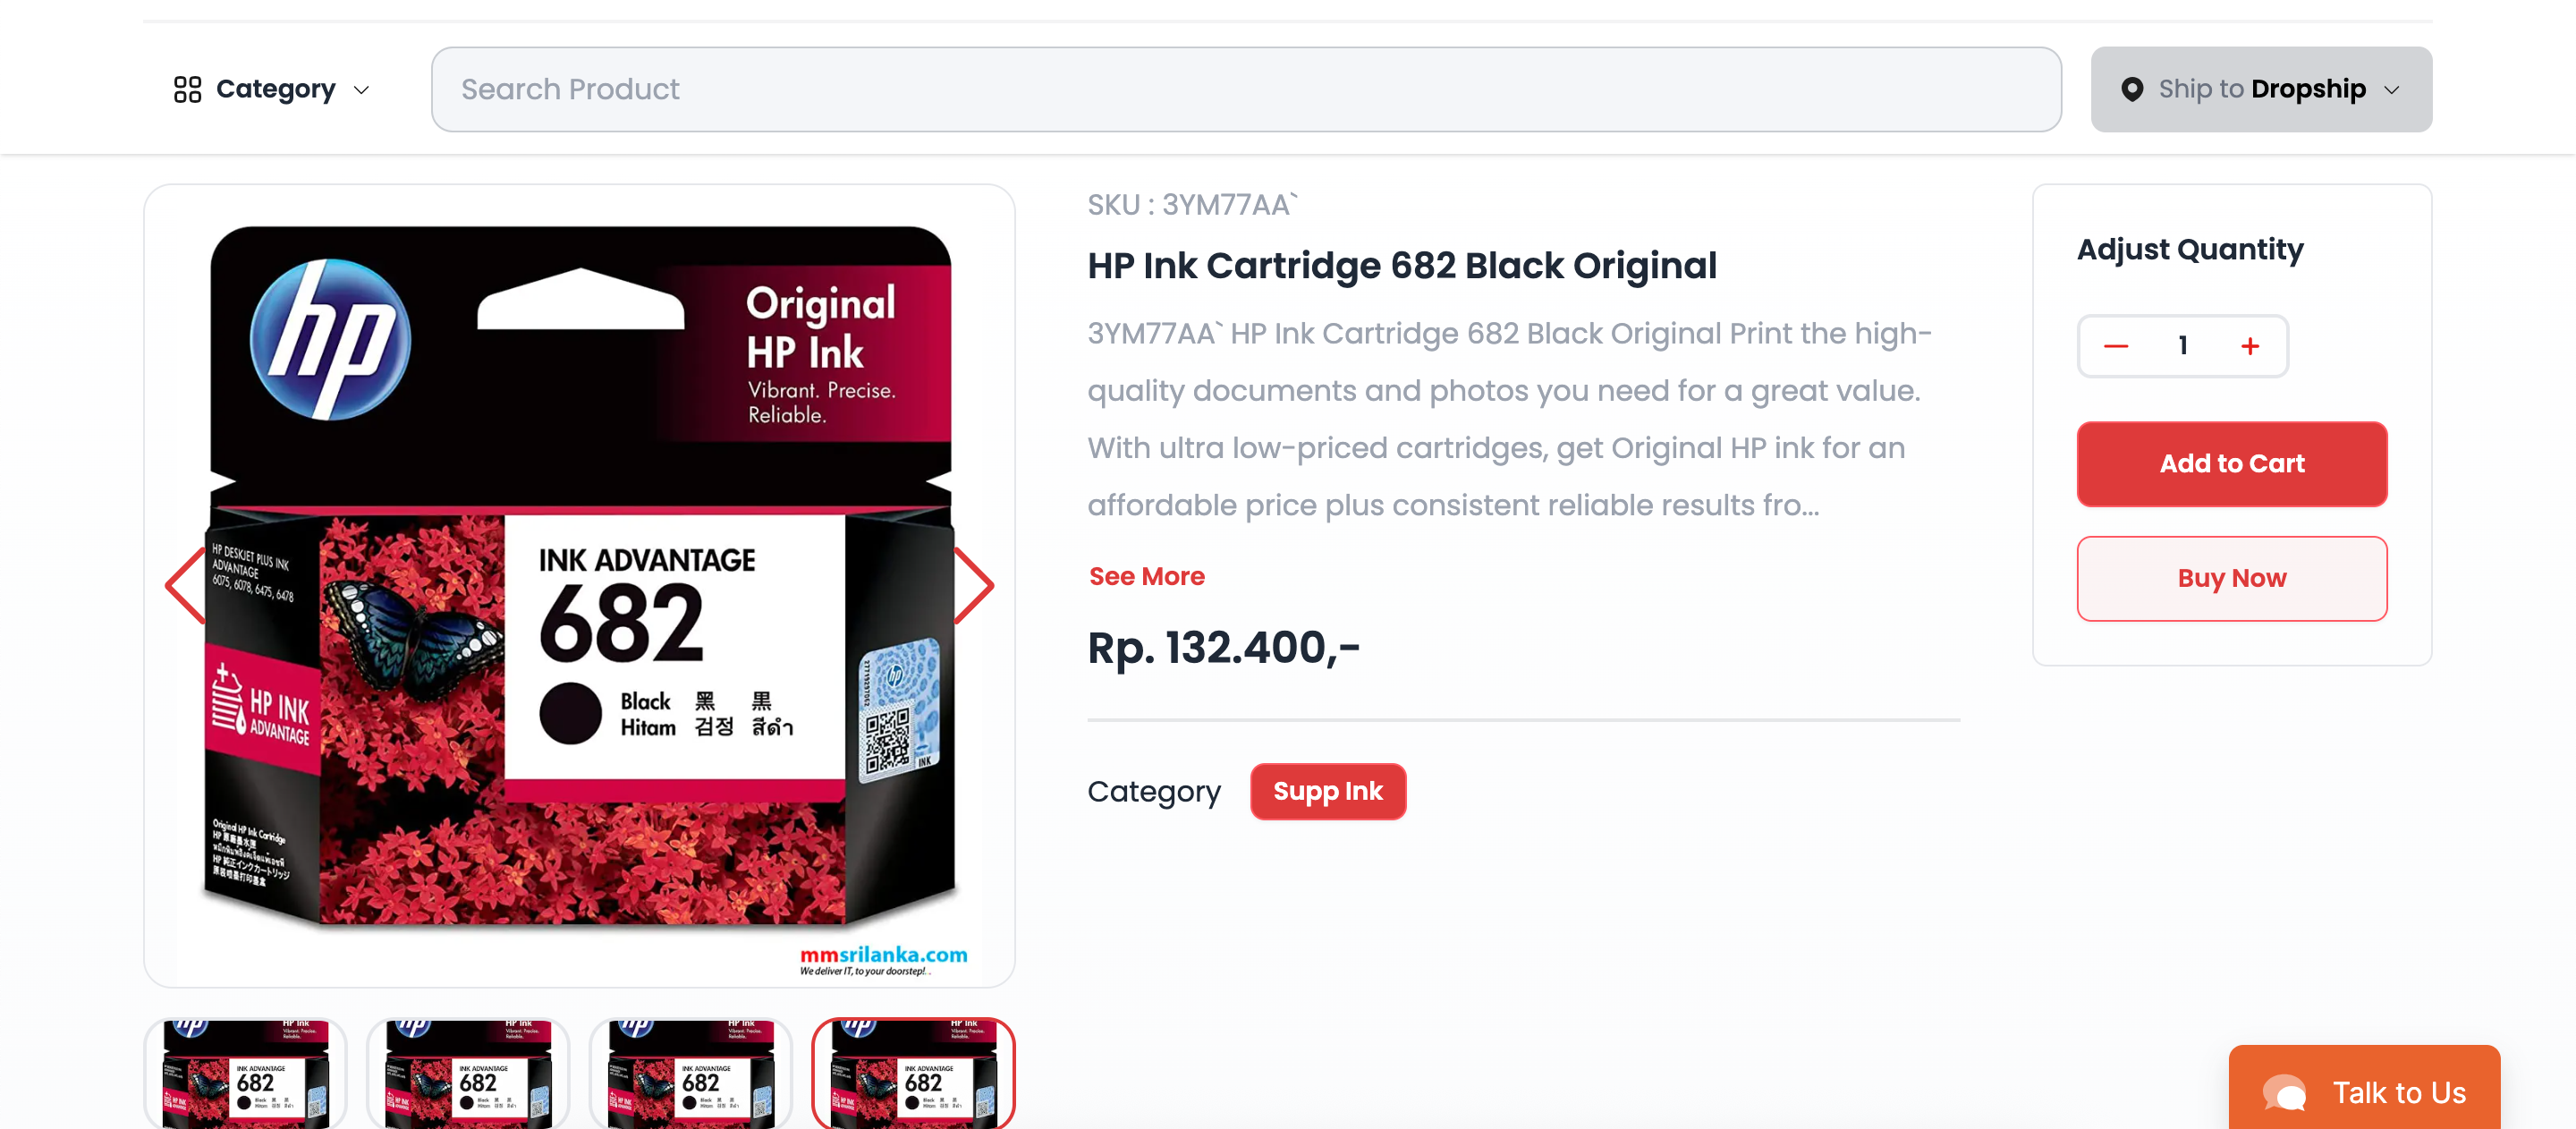Viewport: 2576px width, 1129px height.
Task: Select the third product thumbnail
Action: [x=690, y=1074]
